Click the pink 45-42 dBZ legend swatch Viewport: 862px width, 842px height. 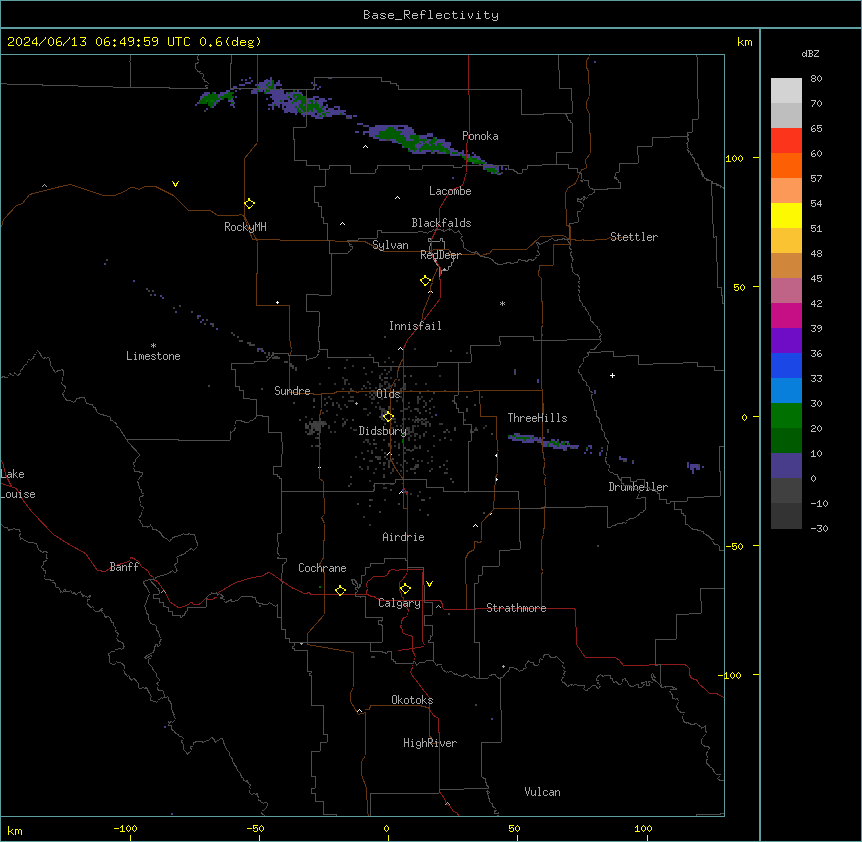(786, 291)
